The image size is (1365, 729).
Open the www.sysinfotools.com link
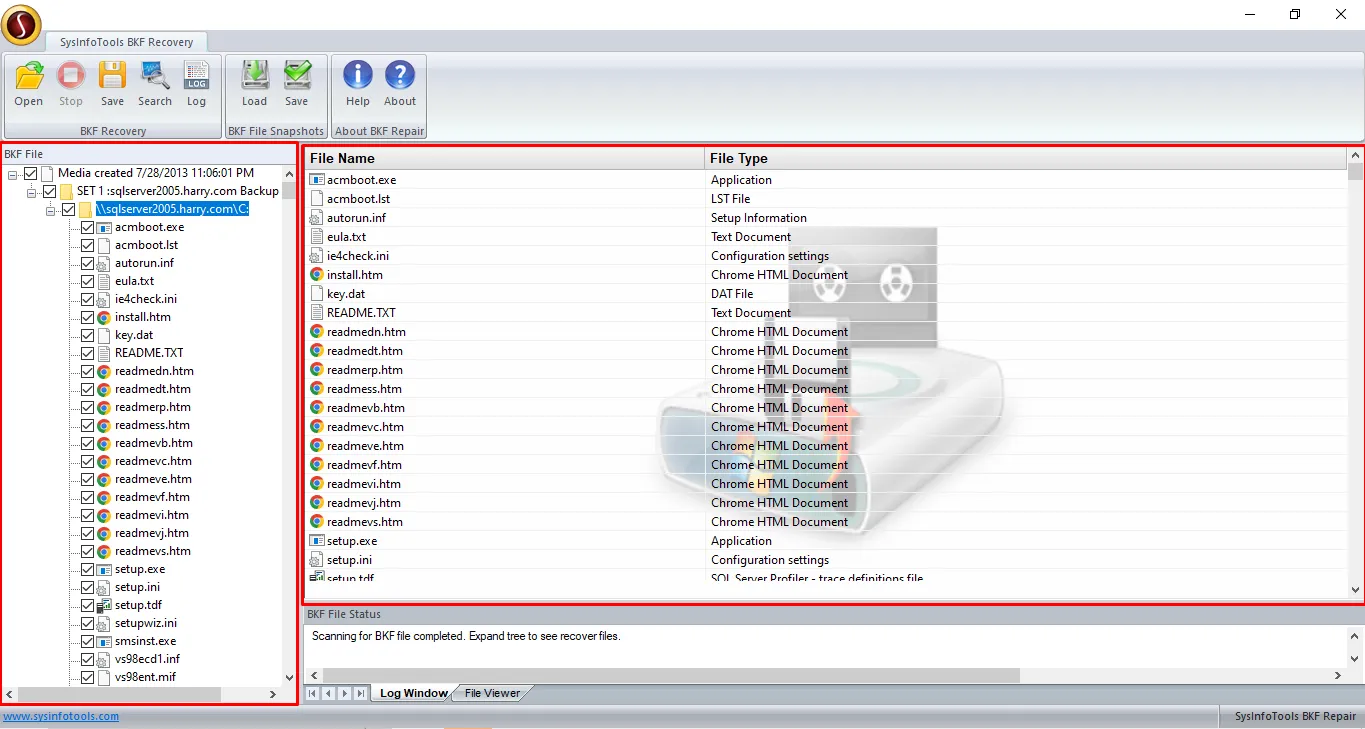[x=61, y=716]
